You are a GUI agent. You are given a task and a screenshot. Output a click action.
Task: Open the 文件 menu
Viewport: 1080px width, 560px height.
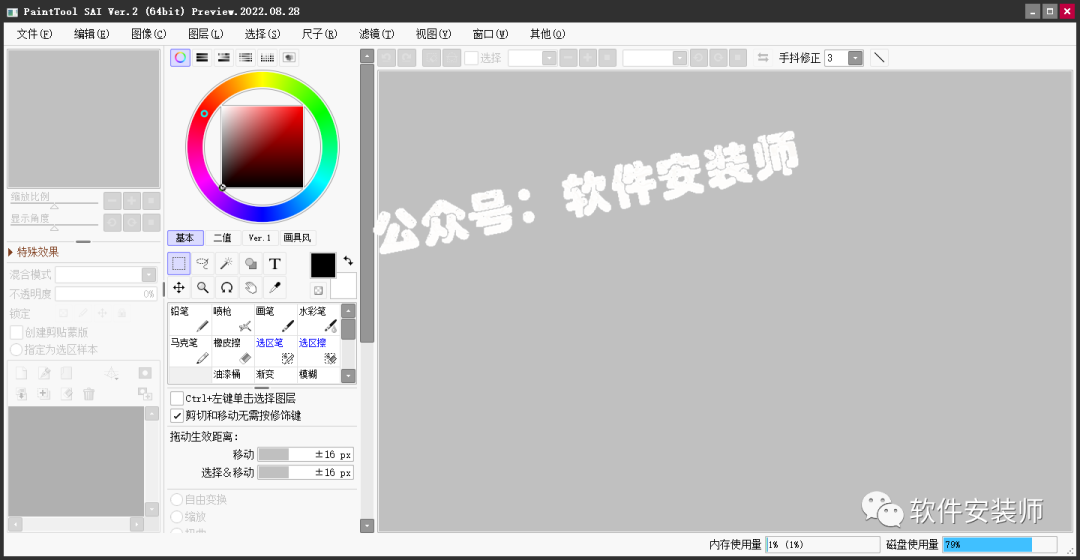34,34
